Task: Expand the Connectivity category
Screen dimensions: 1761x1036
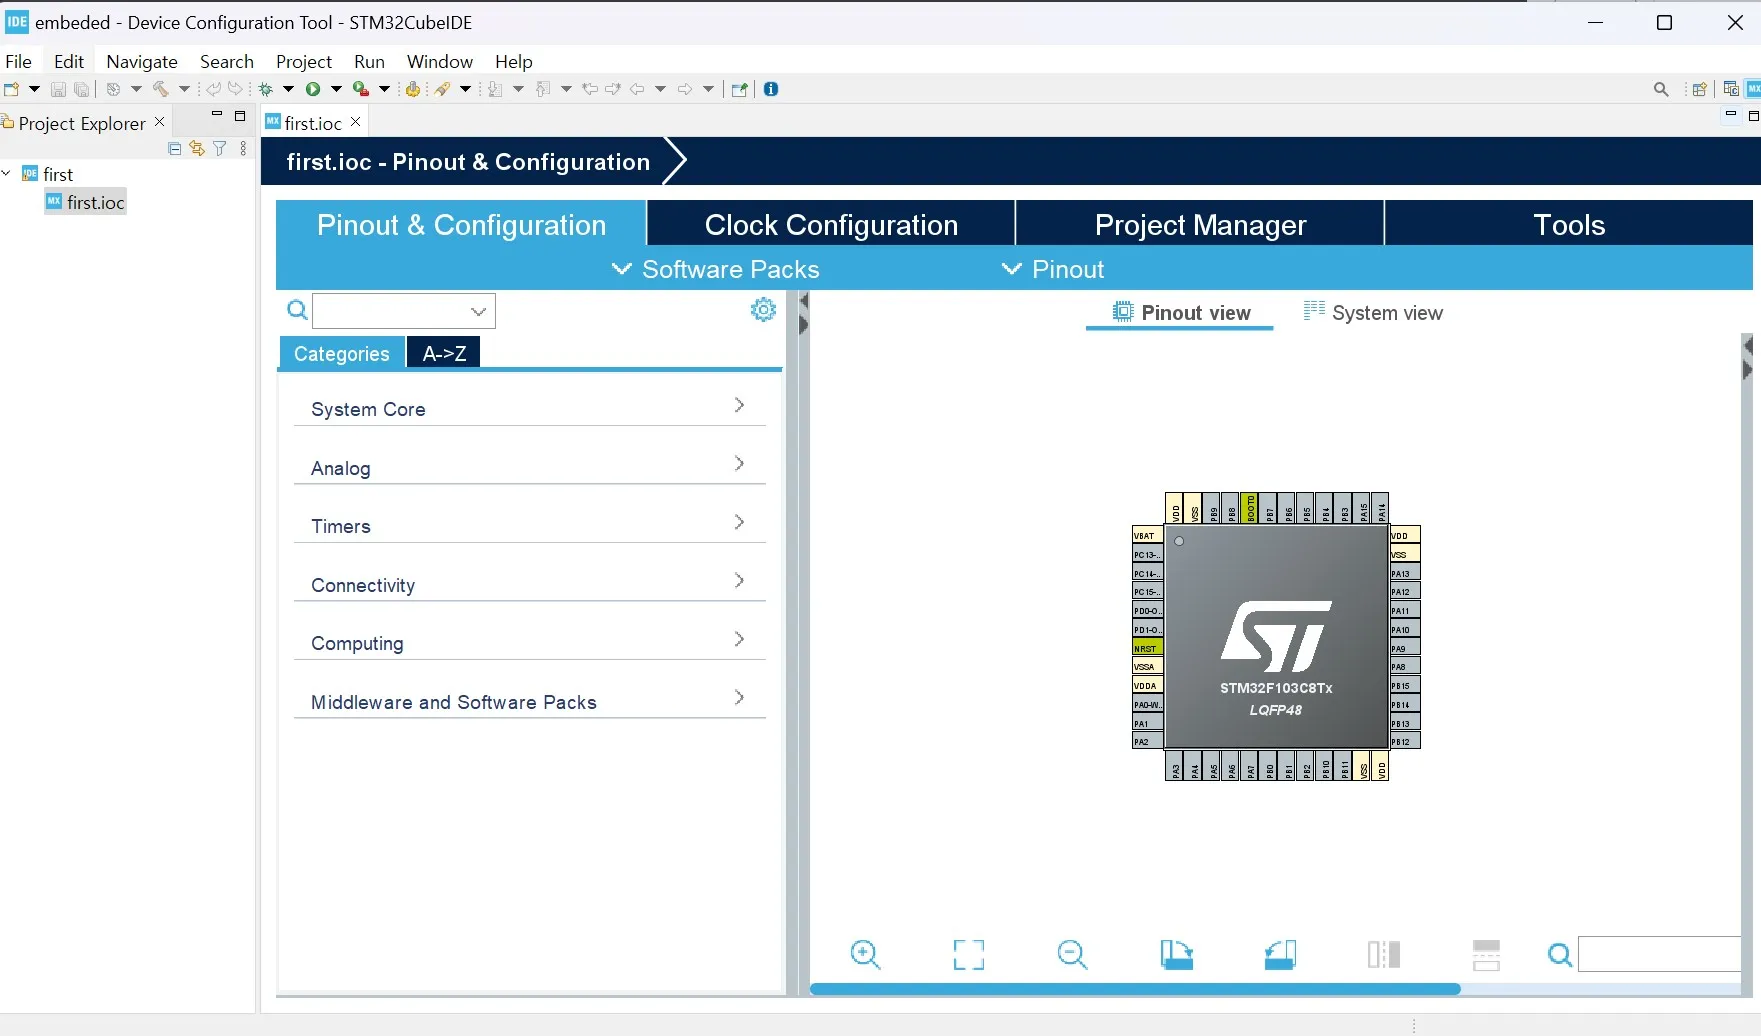Action: [529, 584]
